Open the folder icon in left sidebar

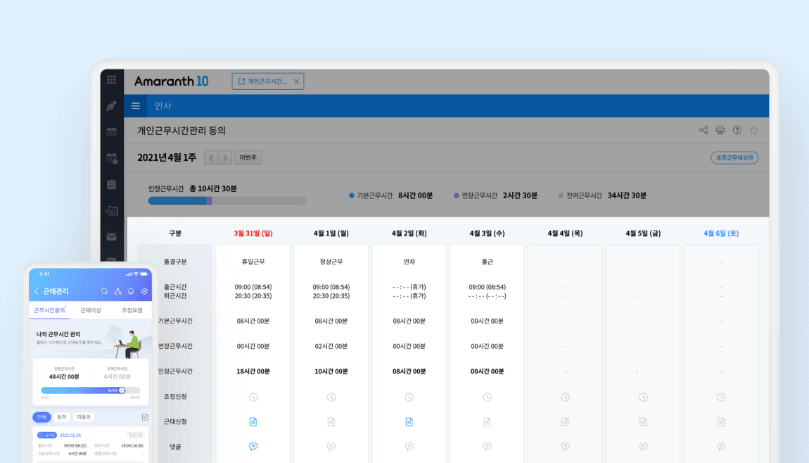click(111, 211)
